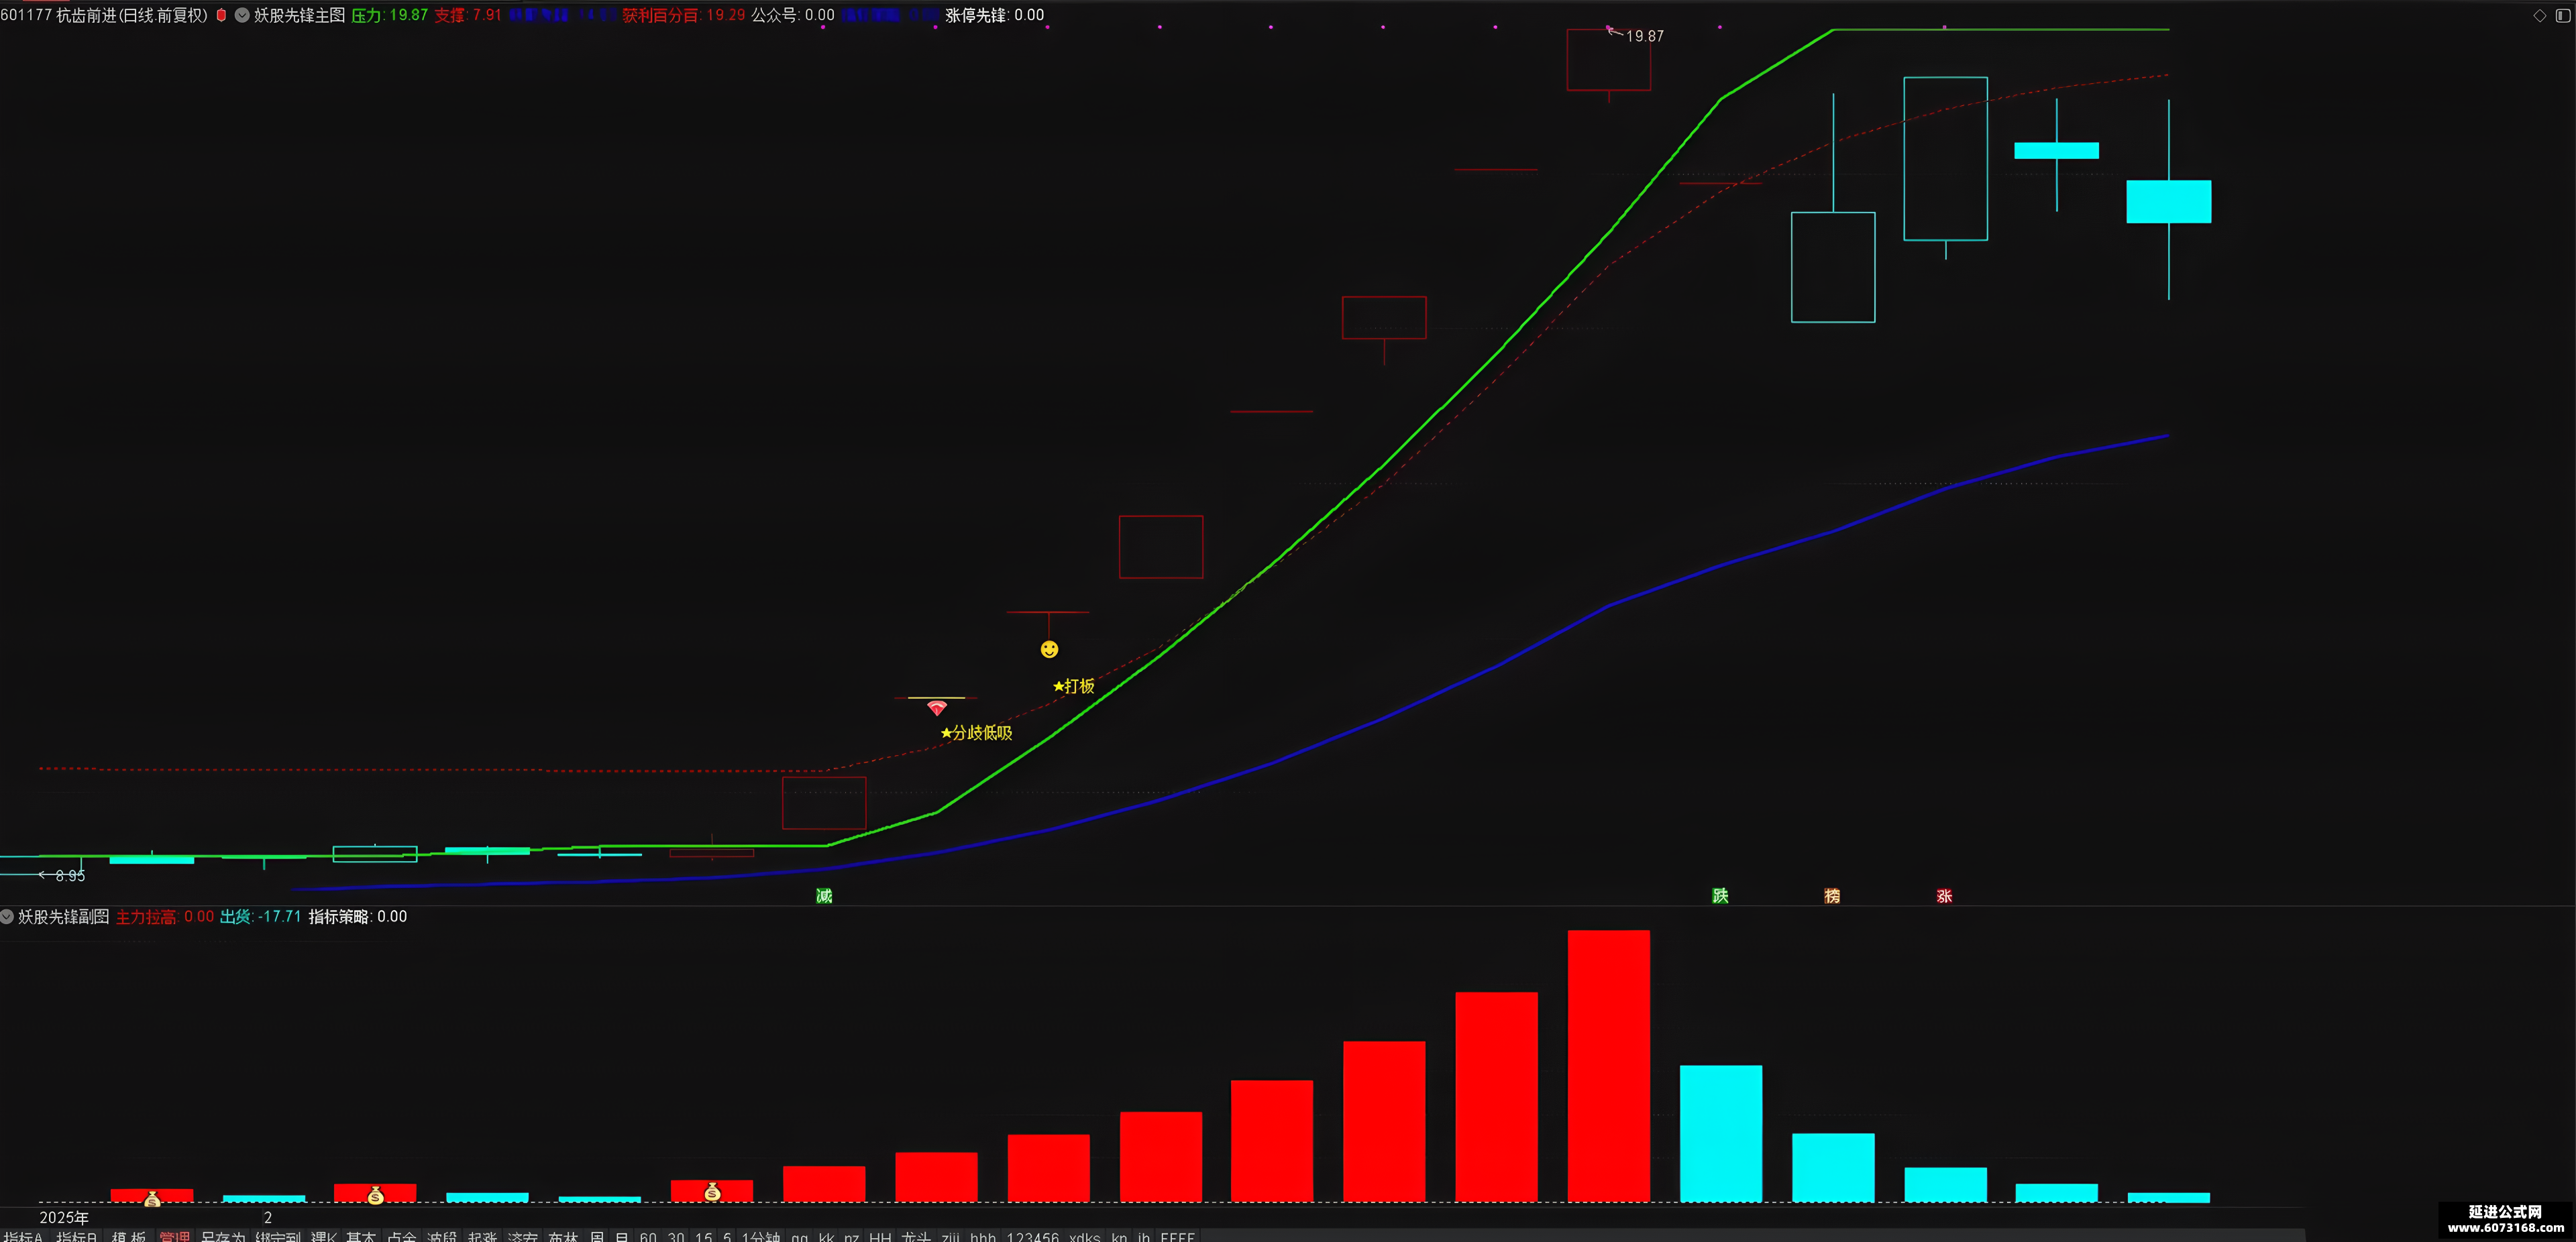The height and width of the screenshot is (1242, 2576).
Task: Click the money bag icon on first red volume bar
Action: tap(152, 1198)
